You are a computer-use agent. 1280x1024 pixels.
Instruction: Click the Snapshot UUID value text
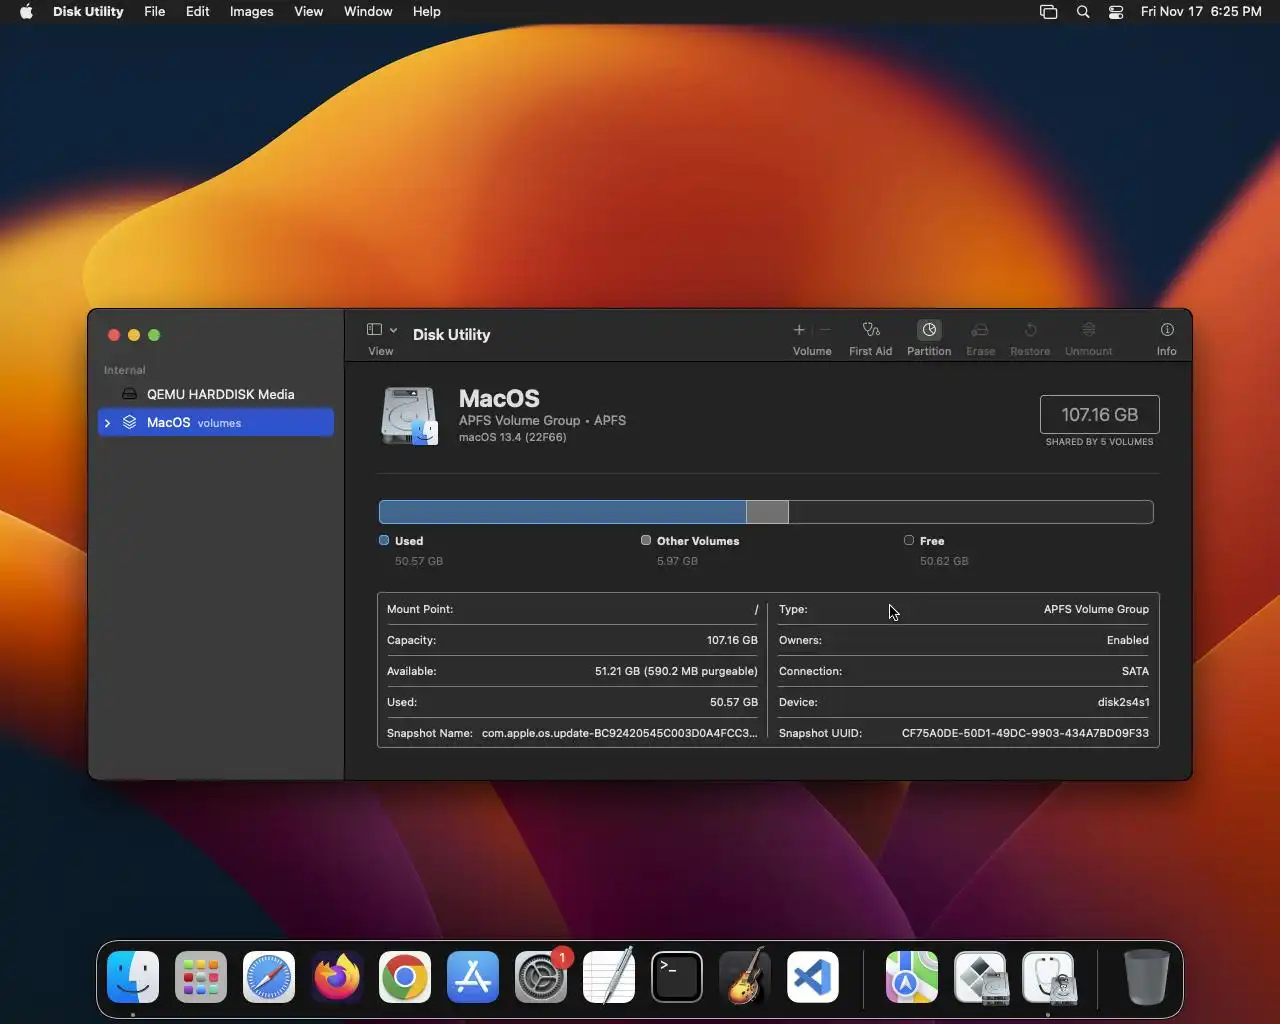coord(1025,733)
